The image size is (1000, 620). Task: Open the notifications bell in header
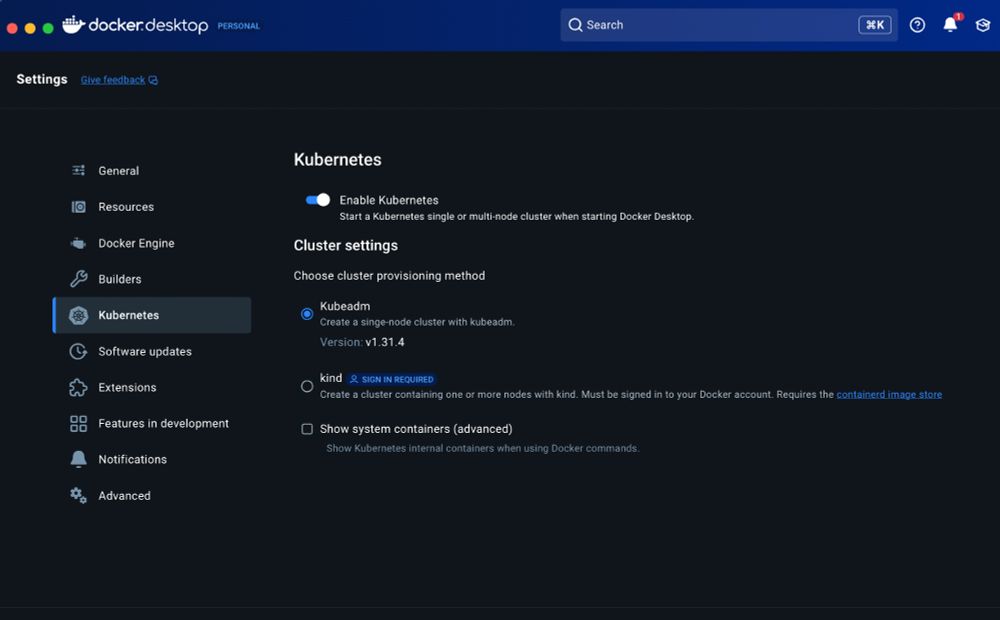(950, 24)
